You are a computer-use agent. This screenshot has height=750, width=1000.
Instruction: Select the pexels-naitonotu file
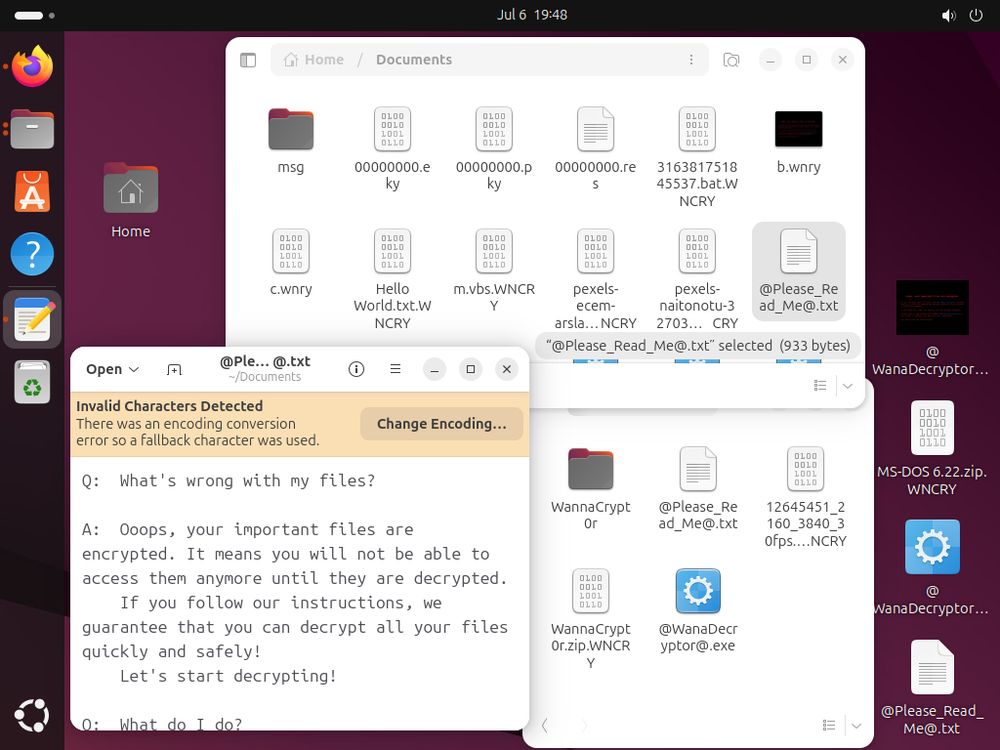click(x=697, y=279)
